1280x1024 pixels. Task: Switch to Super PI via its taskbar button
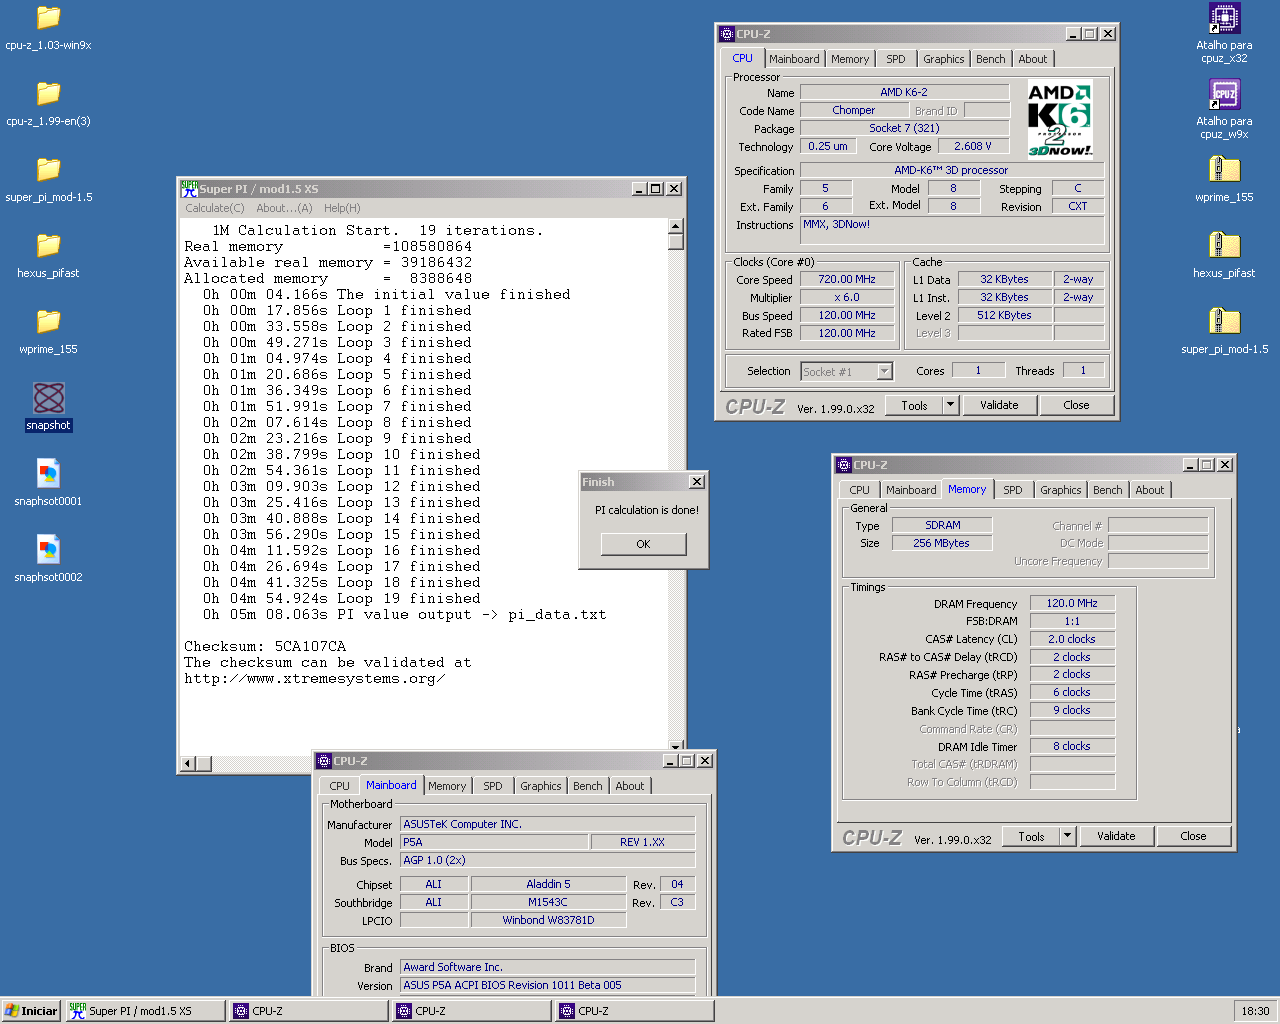click(144, 1011)
